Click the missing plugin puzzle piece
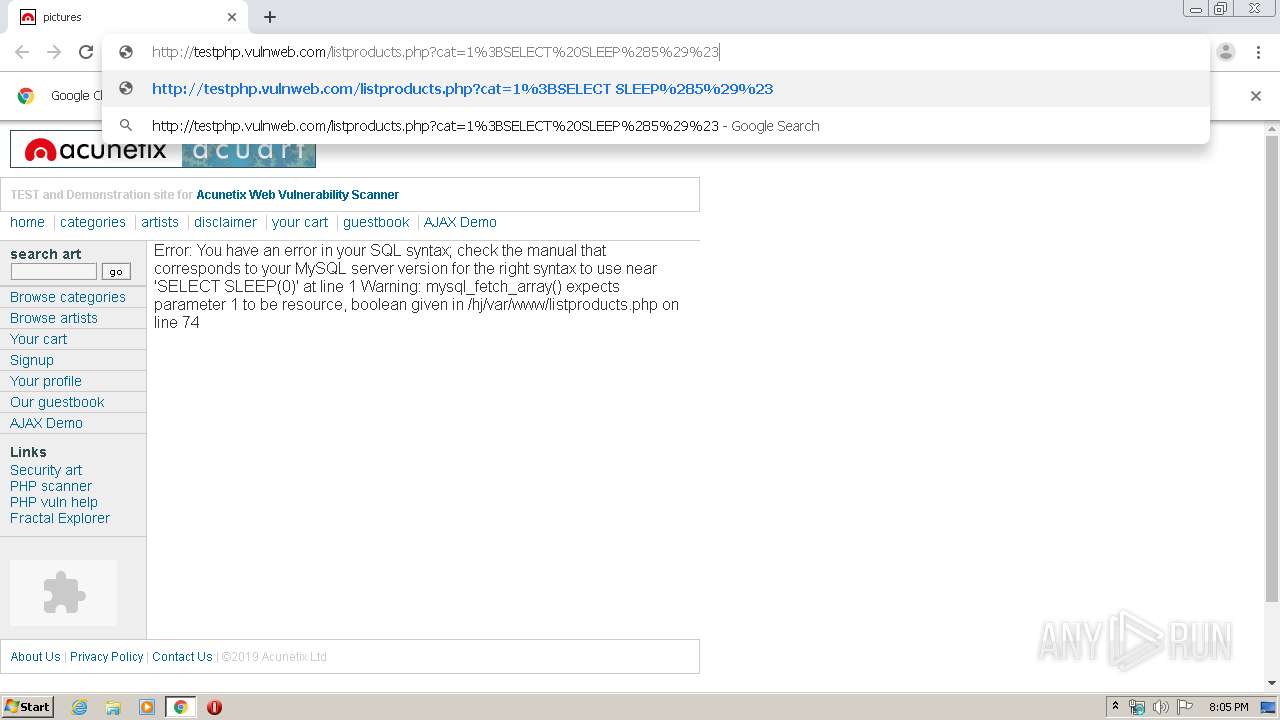Screen dimensions: 1280x720 coord(64,593)
